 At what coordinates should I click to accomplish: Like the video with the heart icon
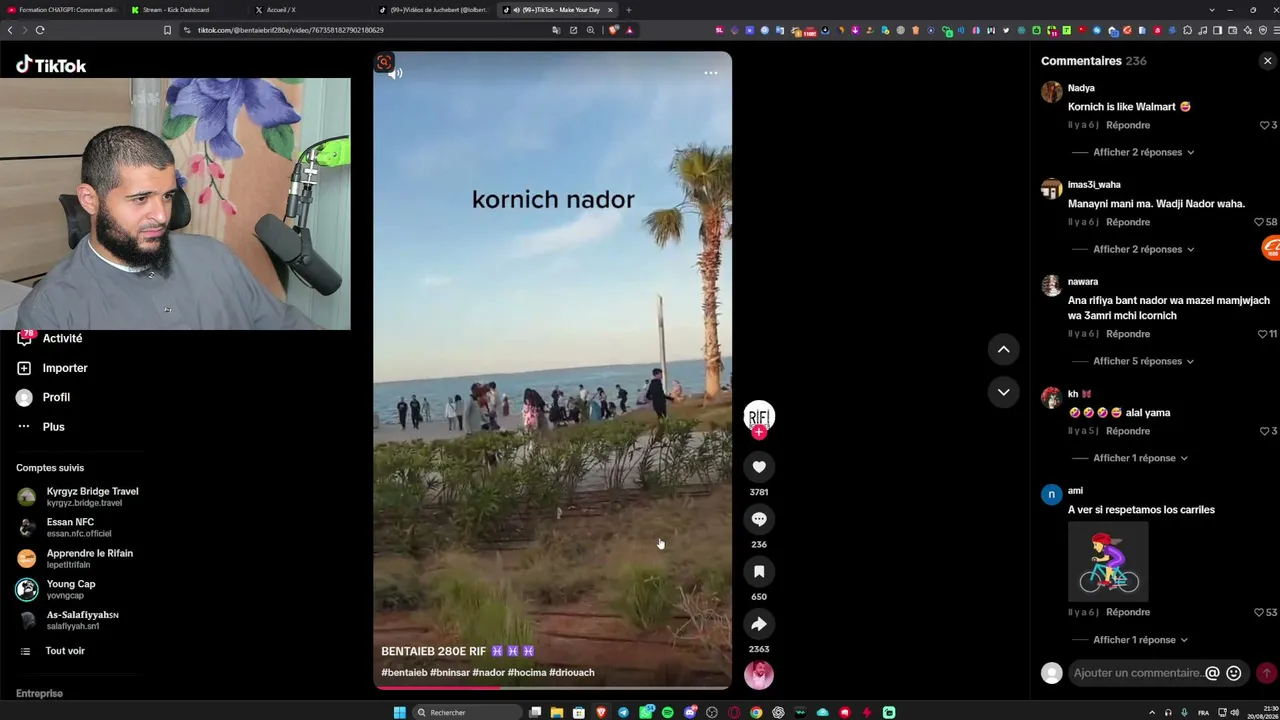click(x=759, y=467)
